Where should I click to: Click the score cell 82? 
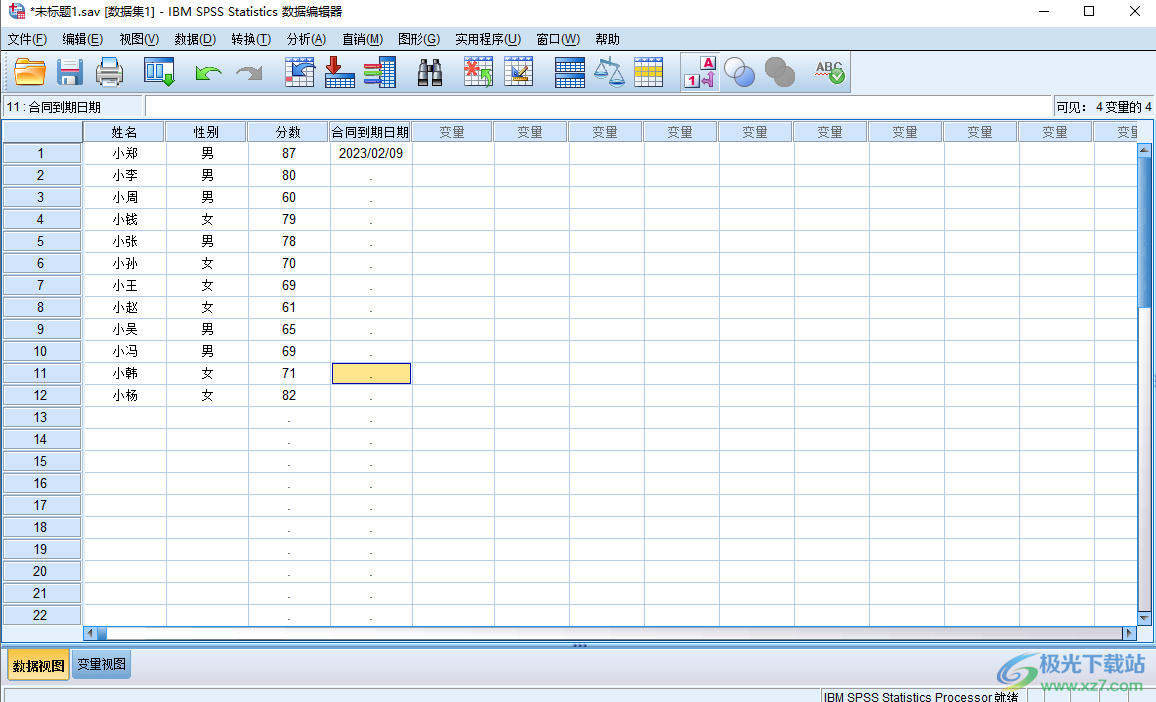click(x=288, y=395)
